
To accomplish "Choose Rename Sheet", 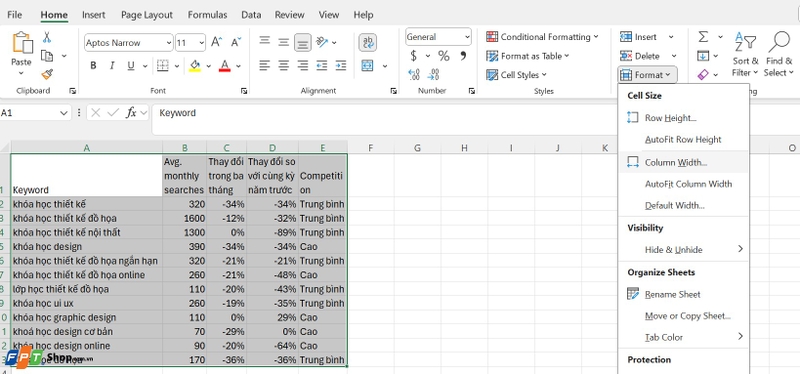I will 684,294.
